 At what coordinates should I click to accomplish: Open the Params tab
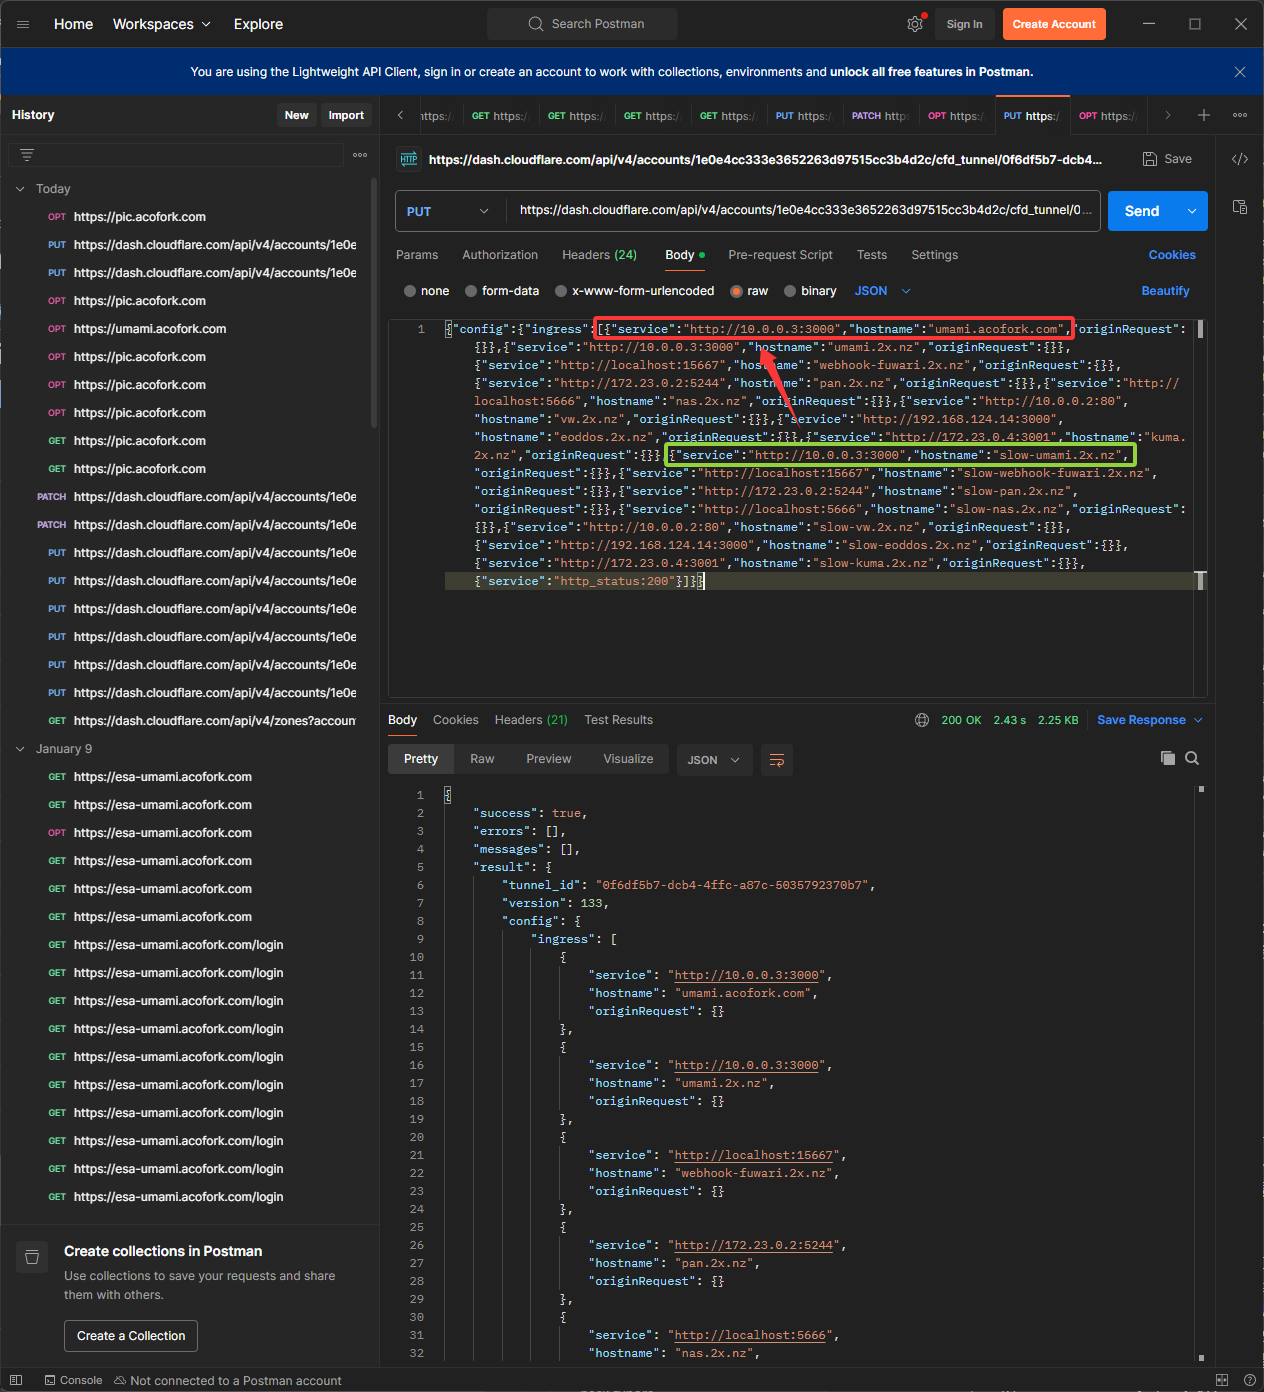coord(417,255)
